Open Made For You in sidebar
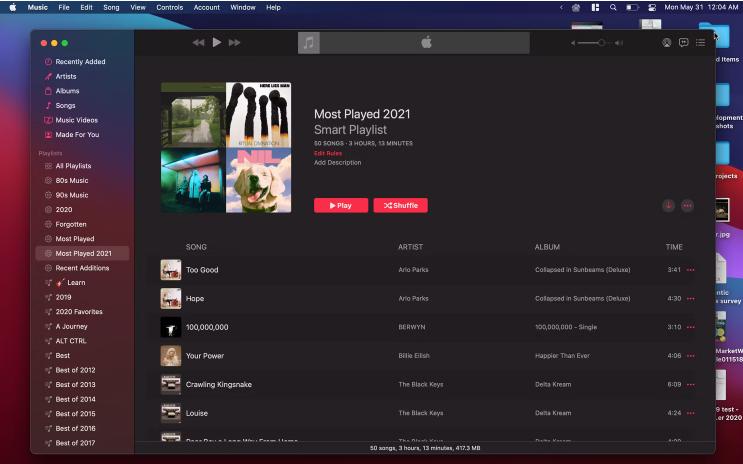 click(x=77, y=135)
